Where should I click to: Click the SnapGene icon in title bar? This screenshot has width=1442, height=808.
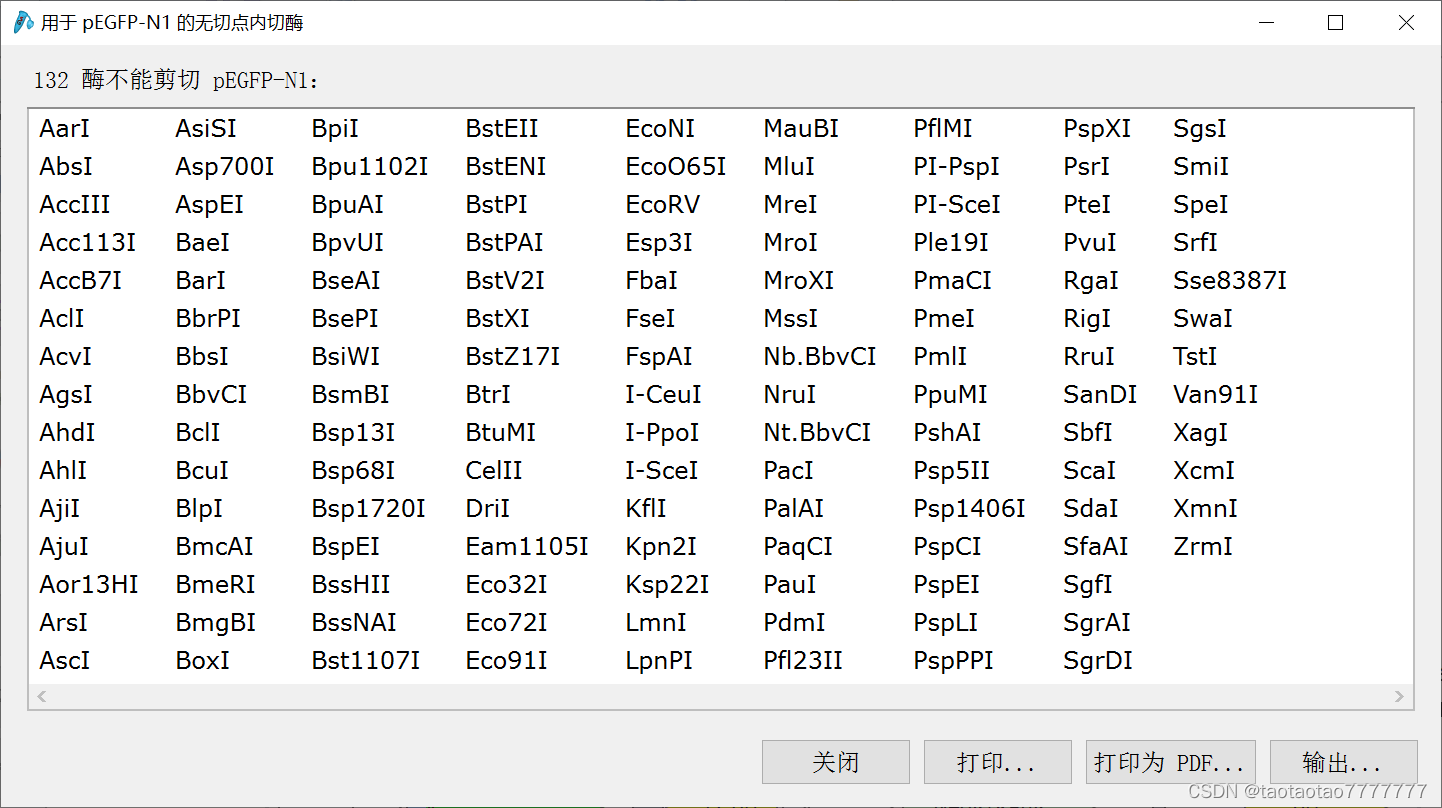[x=23, y=22]
